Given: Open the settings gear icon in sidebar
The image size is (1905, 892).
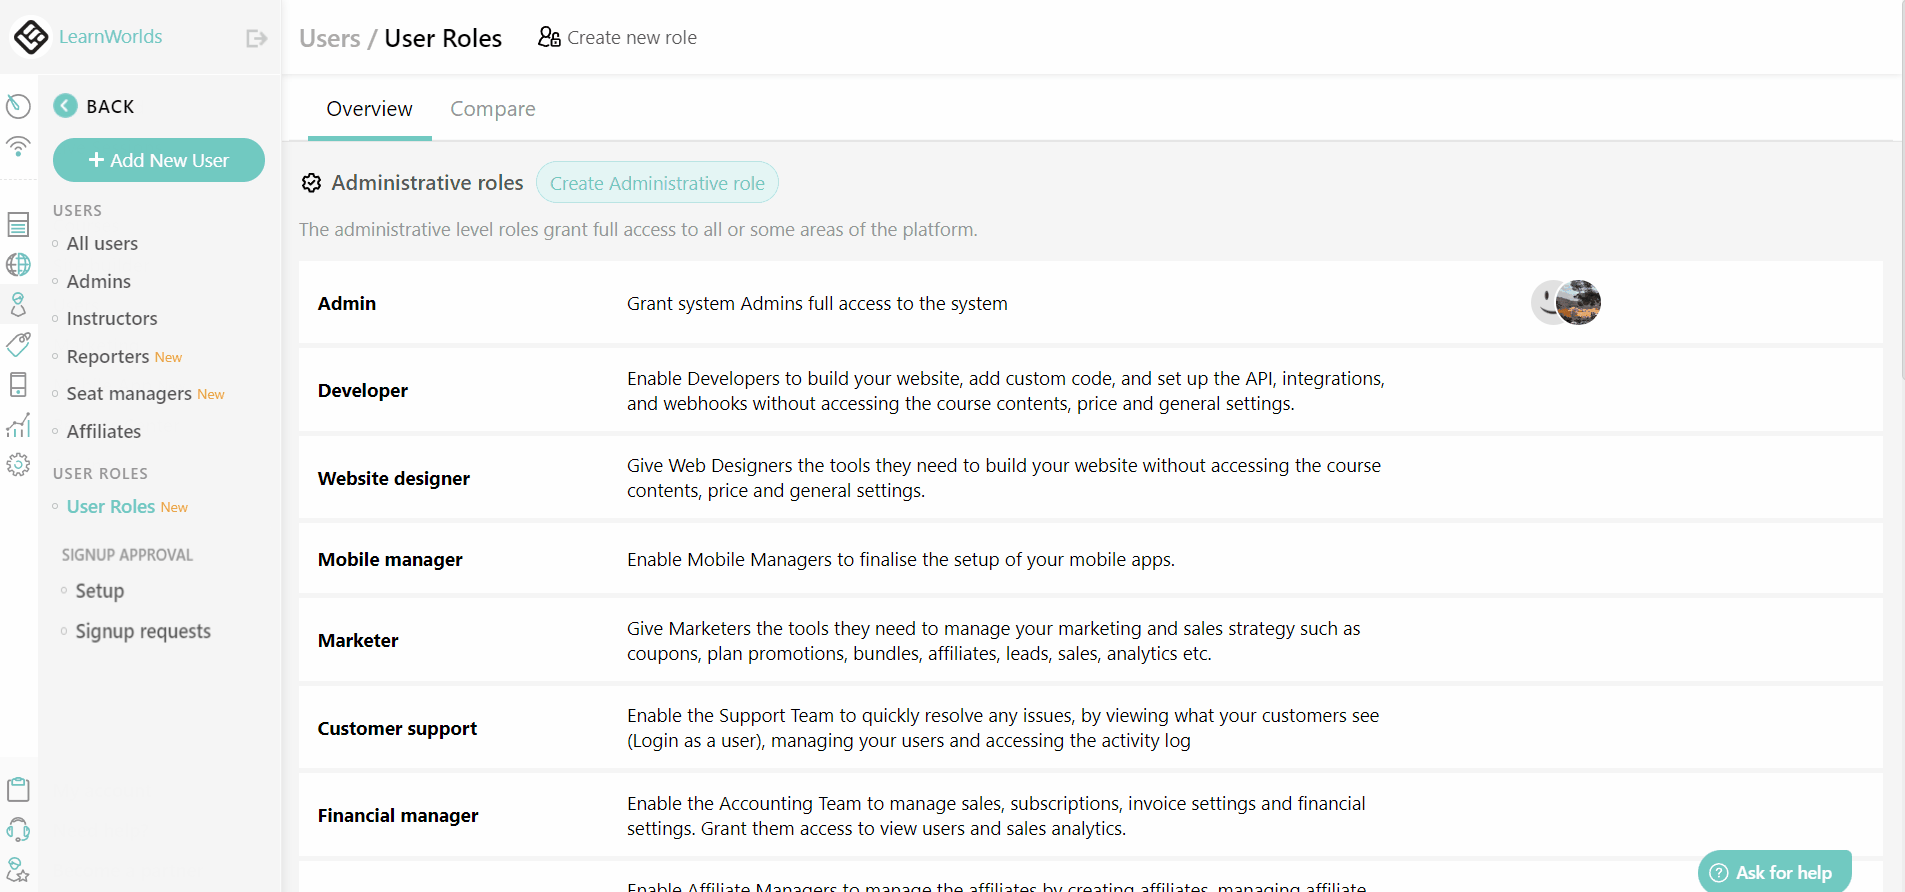Looking at the screenshot, I should [18, 465].
